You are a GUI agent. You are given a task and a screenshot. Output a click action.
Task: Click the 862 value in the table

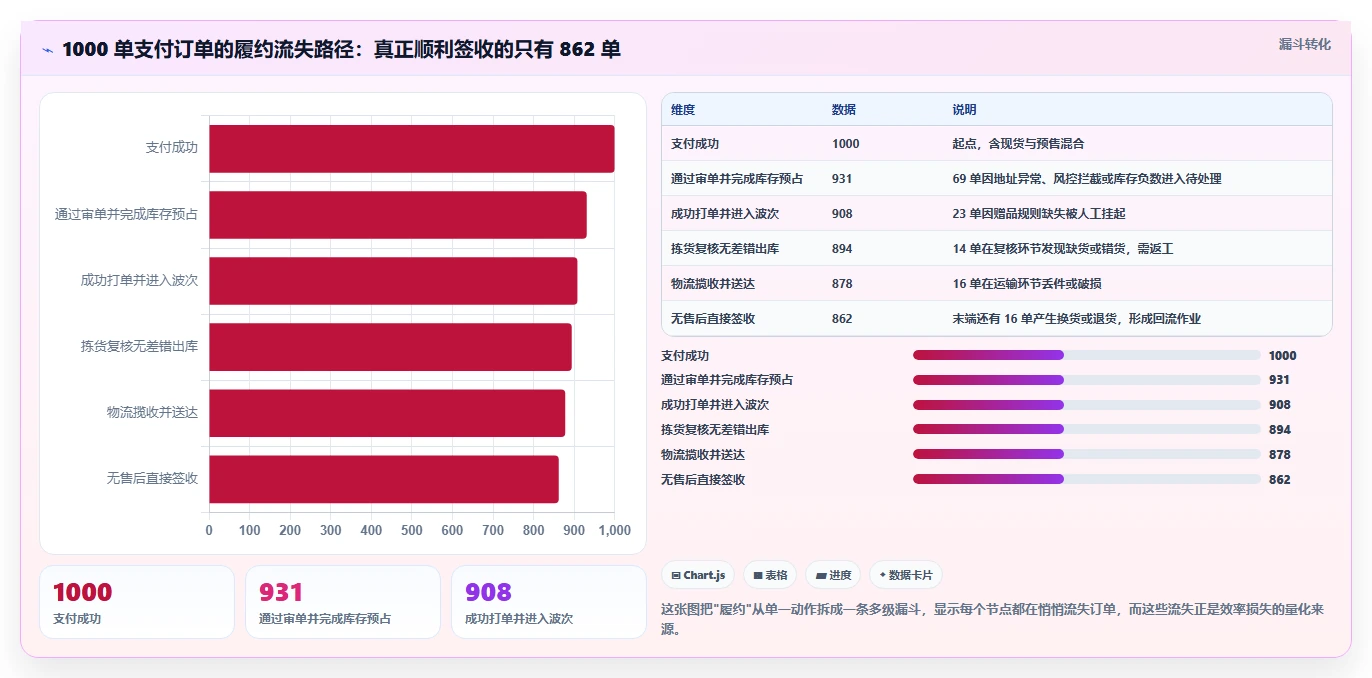coord(842,318)
